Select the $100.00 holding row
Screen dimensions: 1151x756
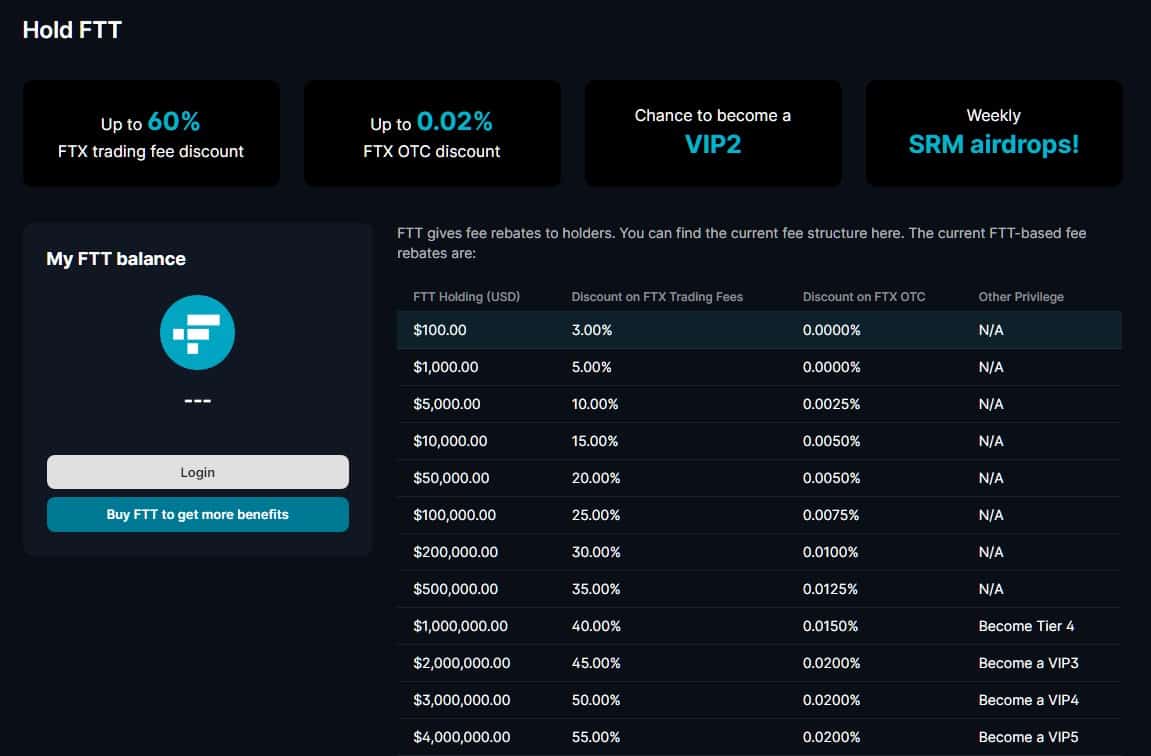pyautogui.click(x=759, y=330)
